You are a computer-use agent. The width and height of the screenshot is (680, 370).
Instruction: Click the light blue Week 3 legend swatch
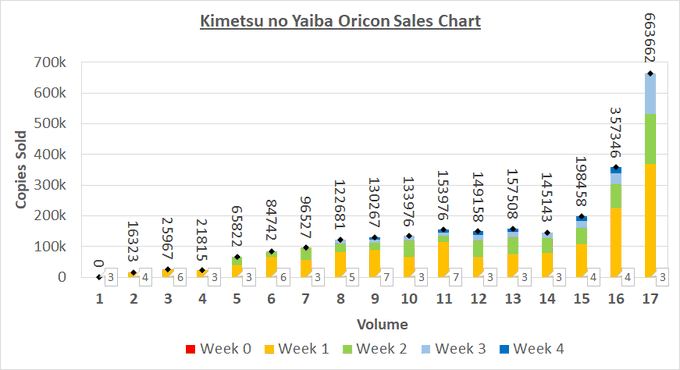coord(425,349)
